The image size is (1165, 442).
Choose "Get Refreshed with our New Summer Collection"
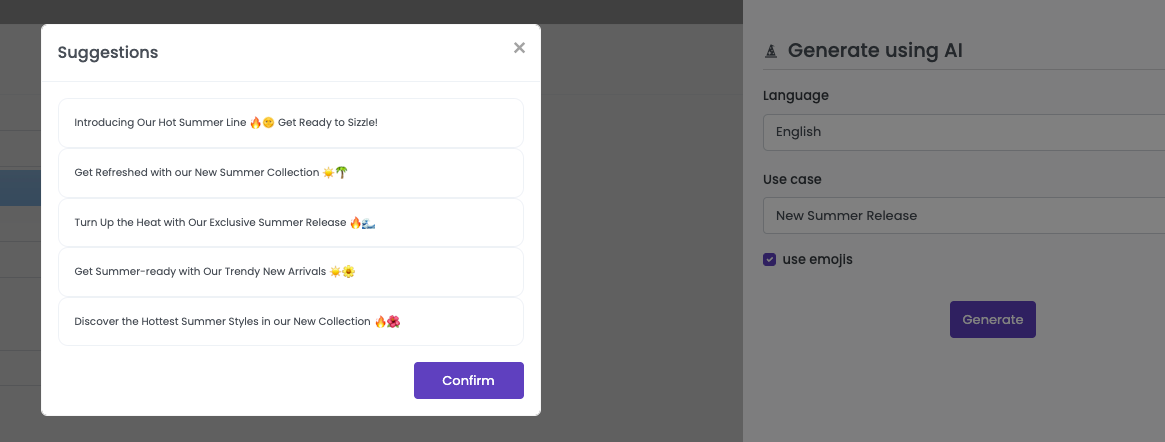coord(196,173)
